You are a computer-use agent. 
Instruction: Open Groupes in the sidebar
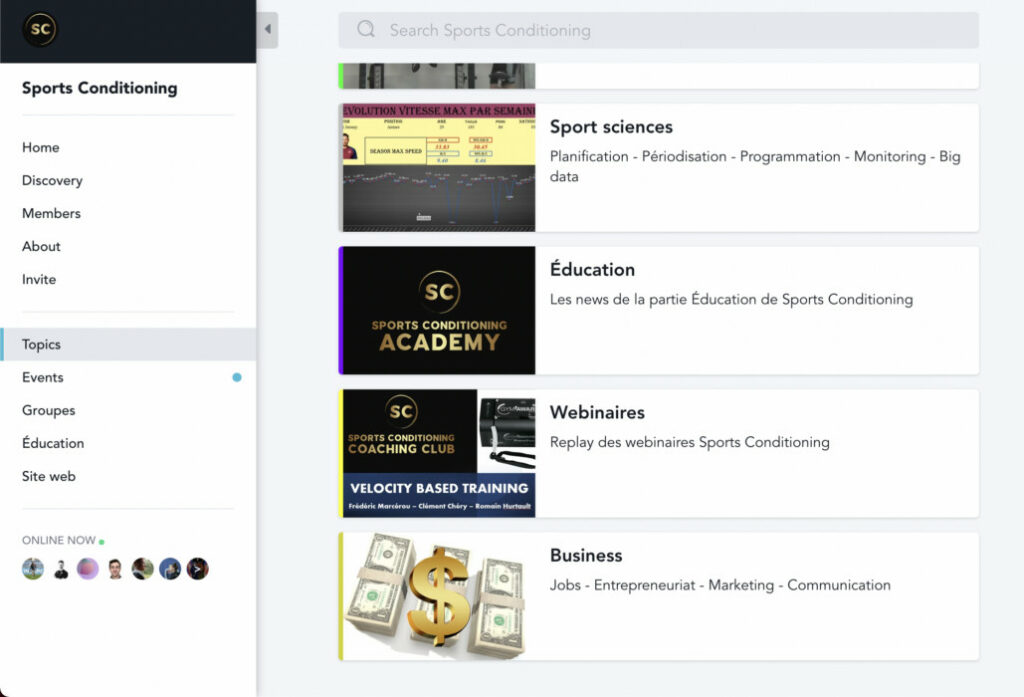49,410
